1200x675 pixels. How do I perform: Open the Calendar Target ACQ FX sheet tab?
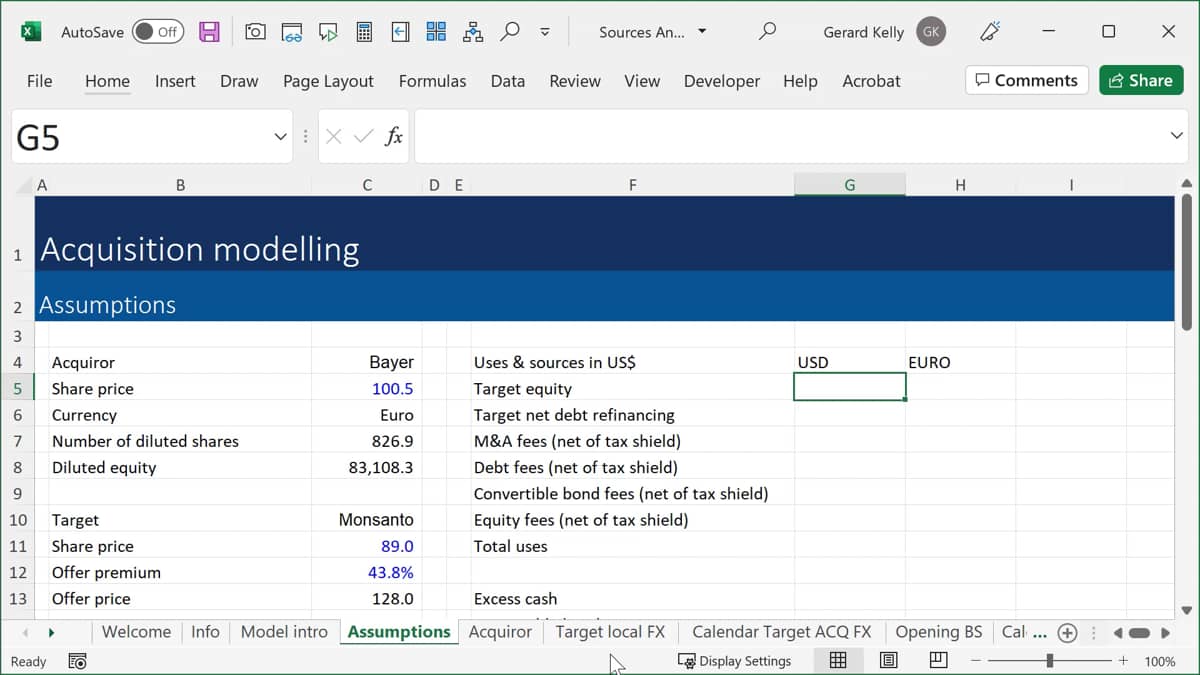(782, 632)
